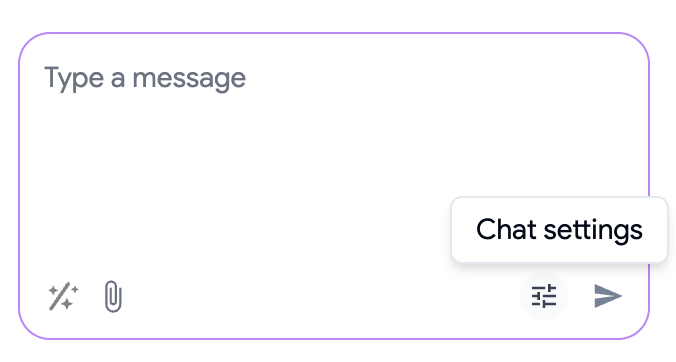Select the prompt enhancement wand tool
676x362 pixels.
click(63, 296)
